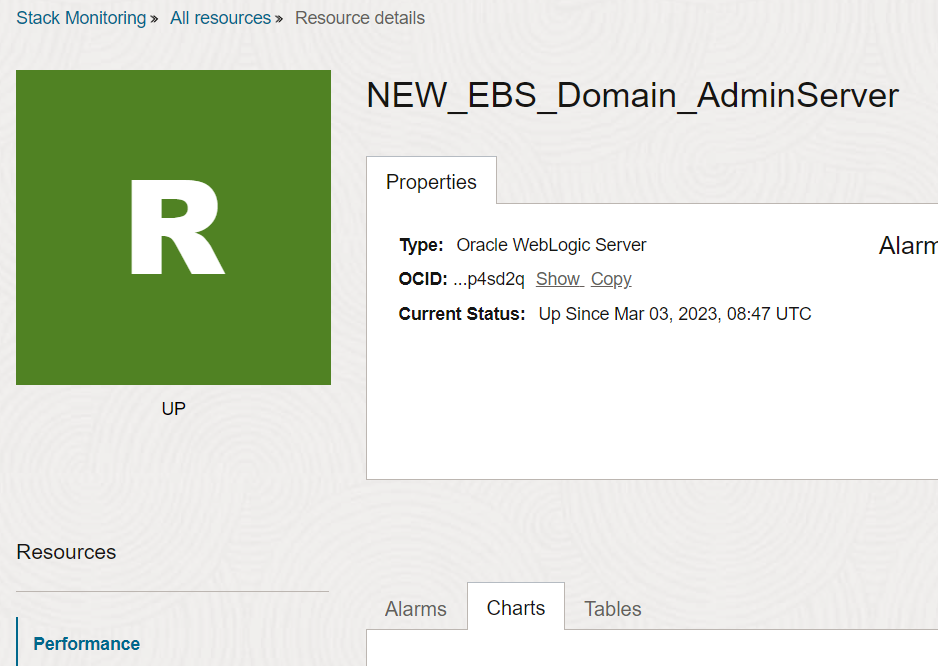
Task: Click the truncated OCID ...p4sd2q value
Action: [489, 279]
